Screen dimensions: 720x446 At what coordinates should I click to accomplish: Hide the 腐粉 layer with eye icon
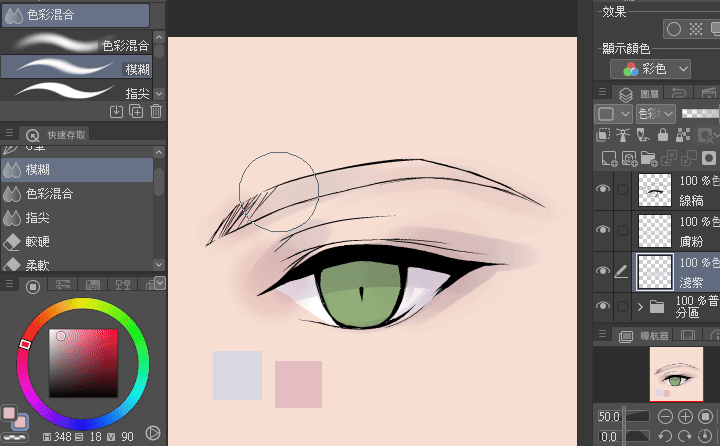coord(603,229)
